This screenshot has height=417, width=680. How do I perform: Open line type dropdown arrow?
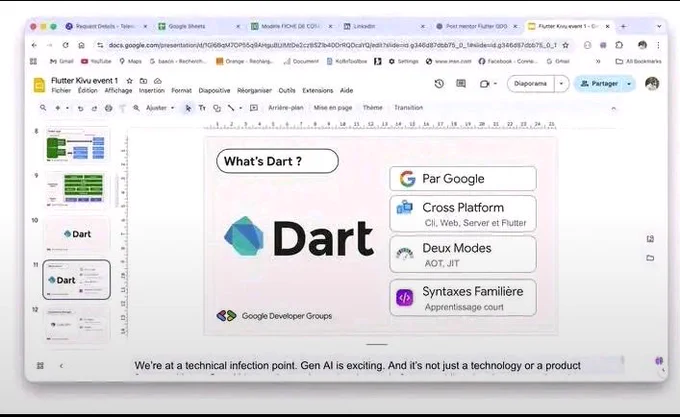(241, 108)
